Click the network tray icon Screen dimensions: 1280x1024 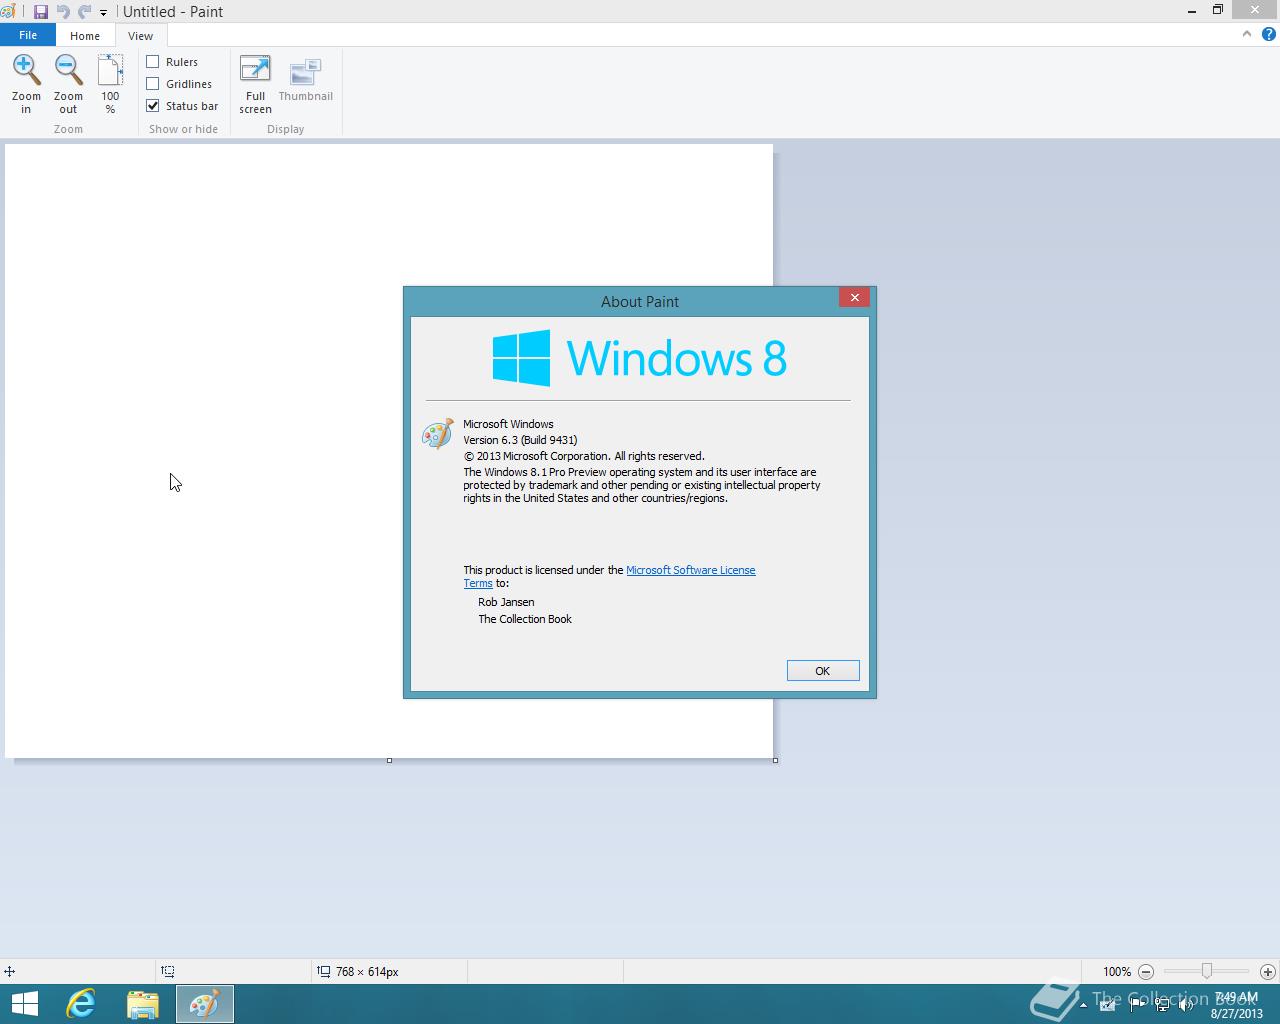click(x=1162, y=1005)
